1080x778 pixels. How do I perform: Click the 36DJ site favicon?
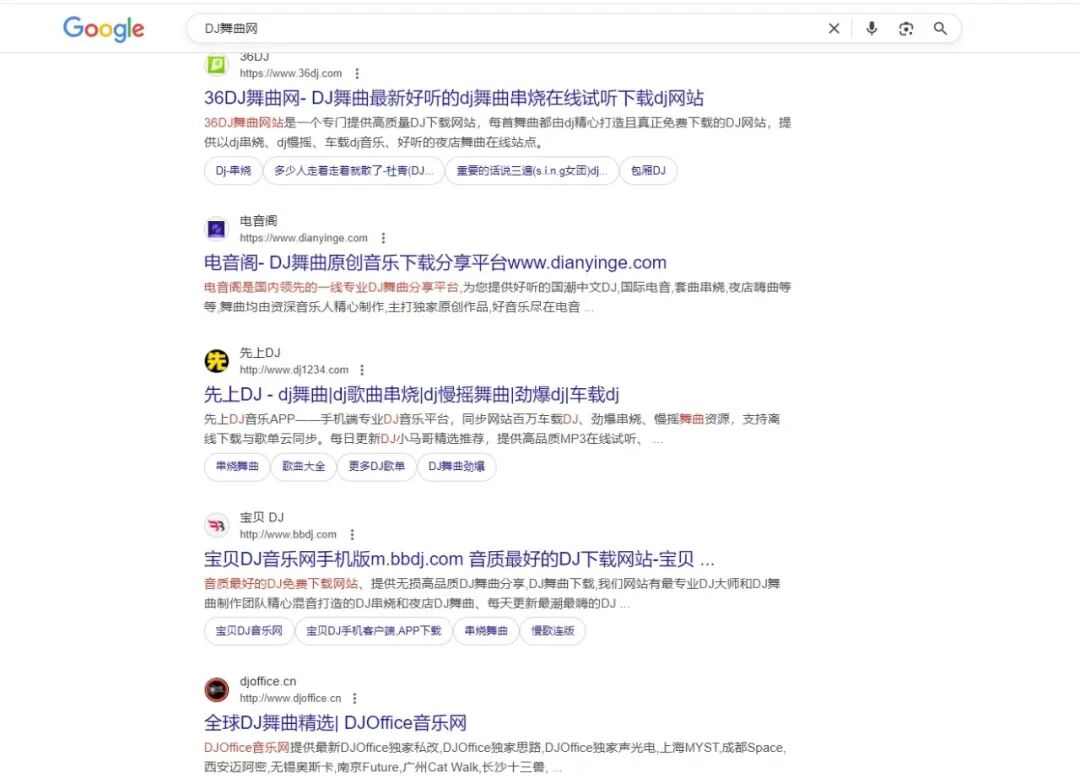point(216,65)
